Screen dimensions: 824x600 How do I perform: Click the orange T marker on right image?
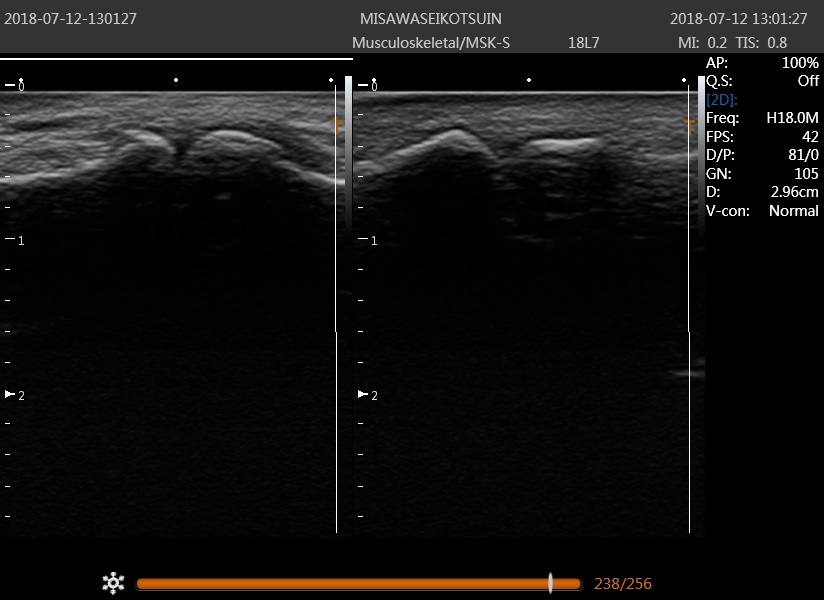pyautogui.click(x=689, y=127)
